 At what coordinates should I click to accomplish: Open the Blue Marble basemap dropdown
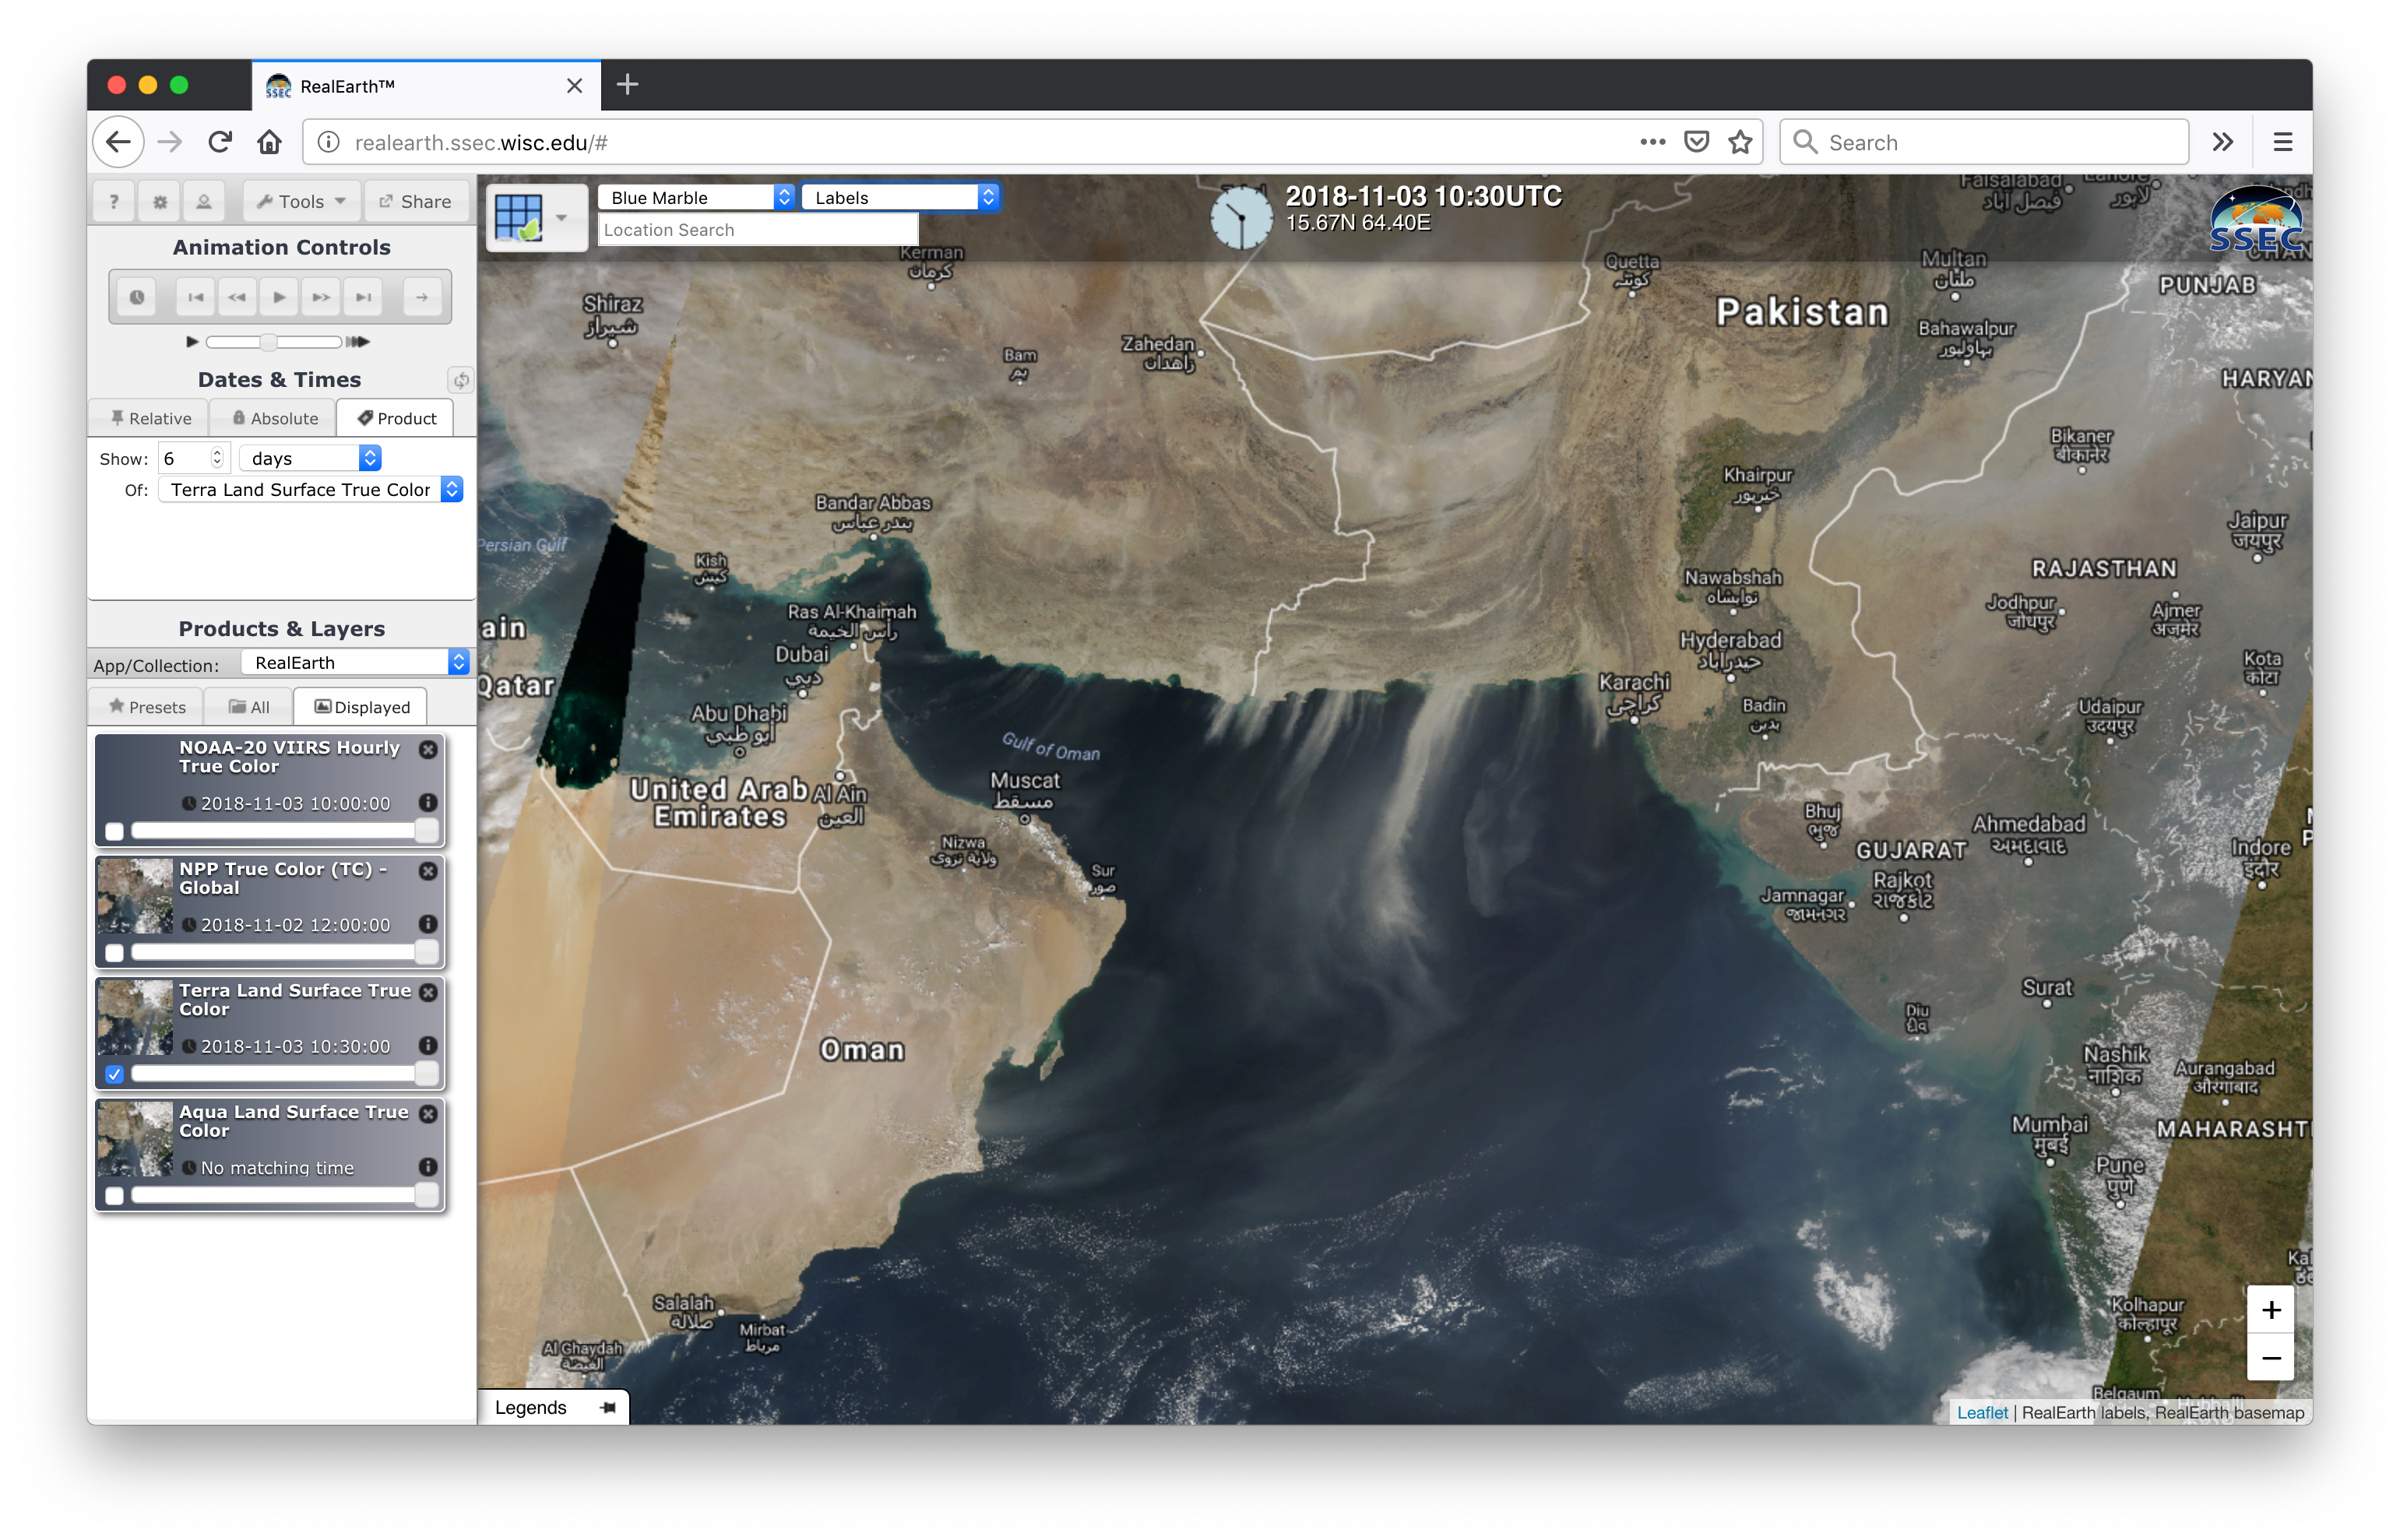pos(696,198)
